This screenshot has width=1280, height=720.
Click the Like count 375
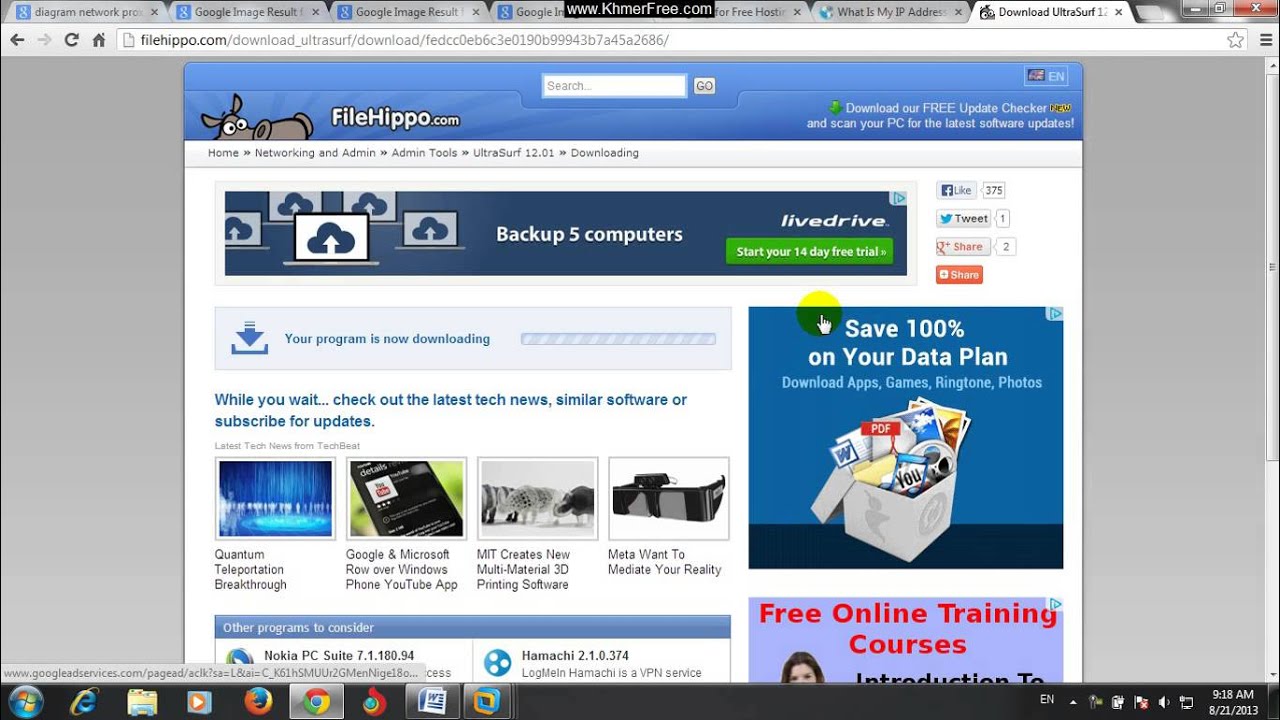coord(993,190)
